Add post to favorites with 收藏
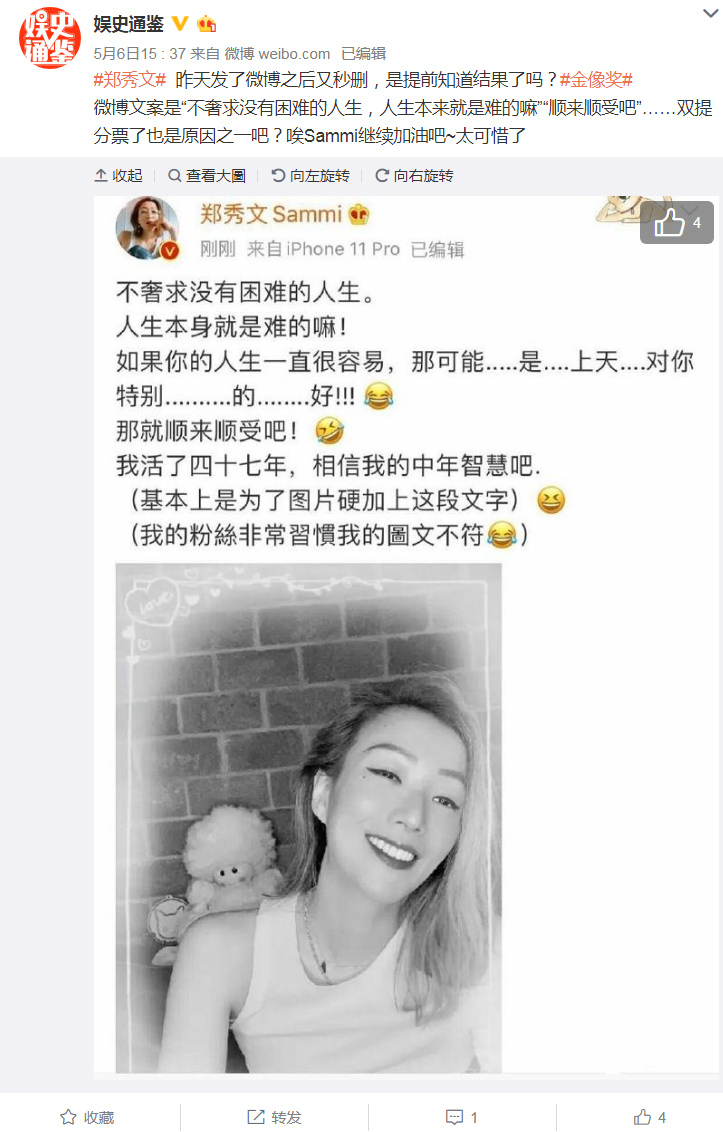The width and height of the screenshot is (723, 1132). click(87, 1117)
